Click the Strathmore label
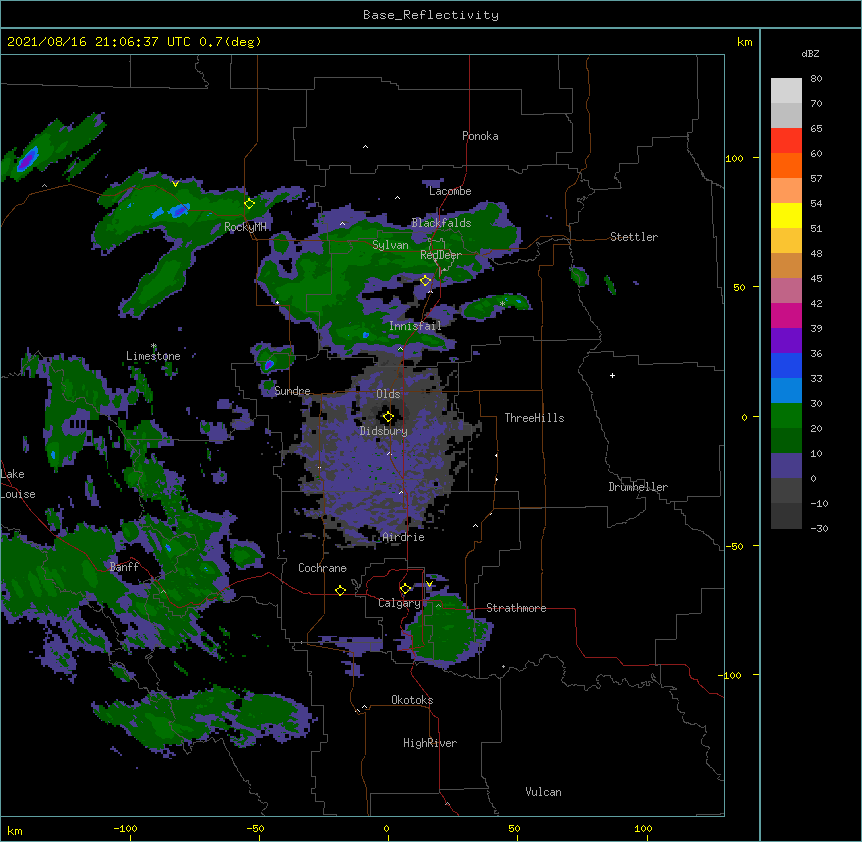 click(x=516, y=608)
